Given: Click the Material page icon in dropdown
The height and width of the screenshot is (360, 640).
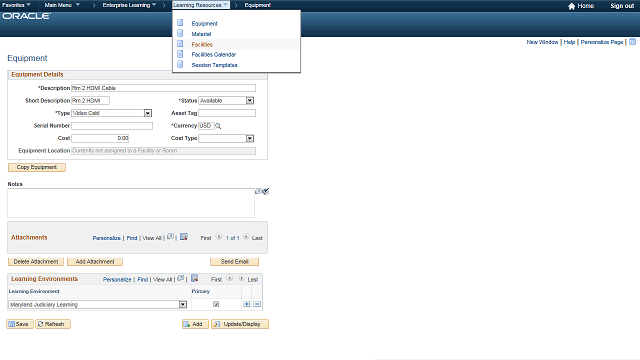Looking at the screenshot, I should (180, 33).
